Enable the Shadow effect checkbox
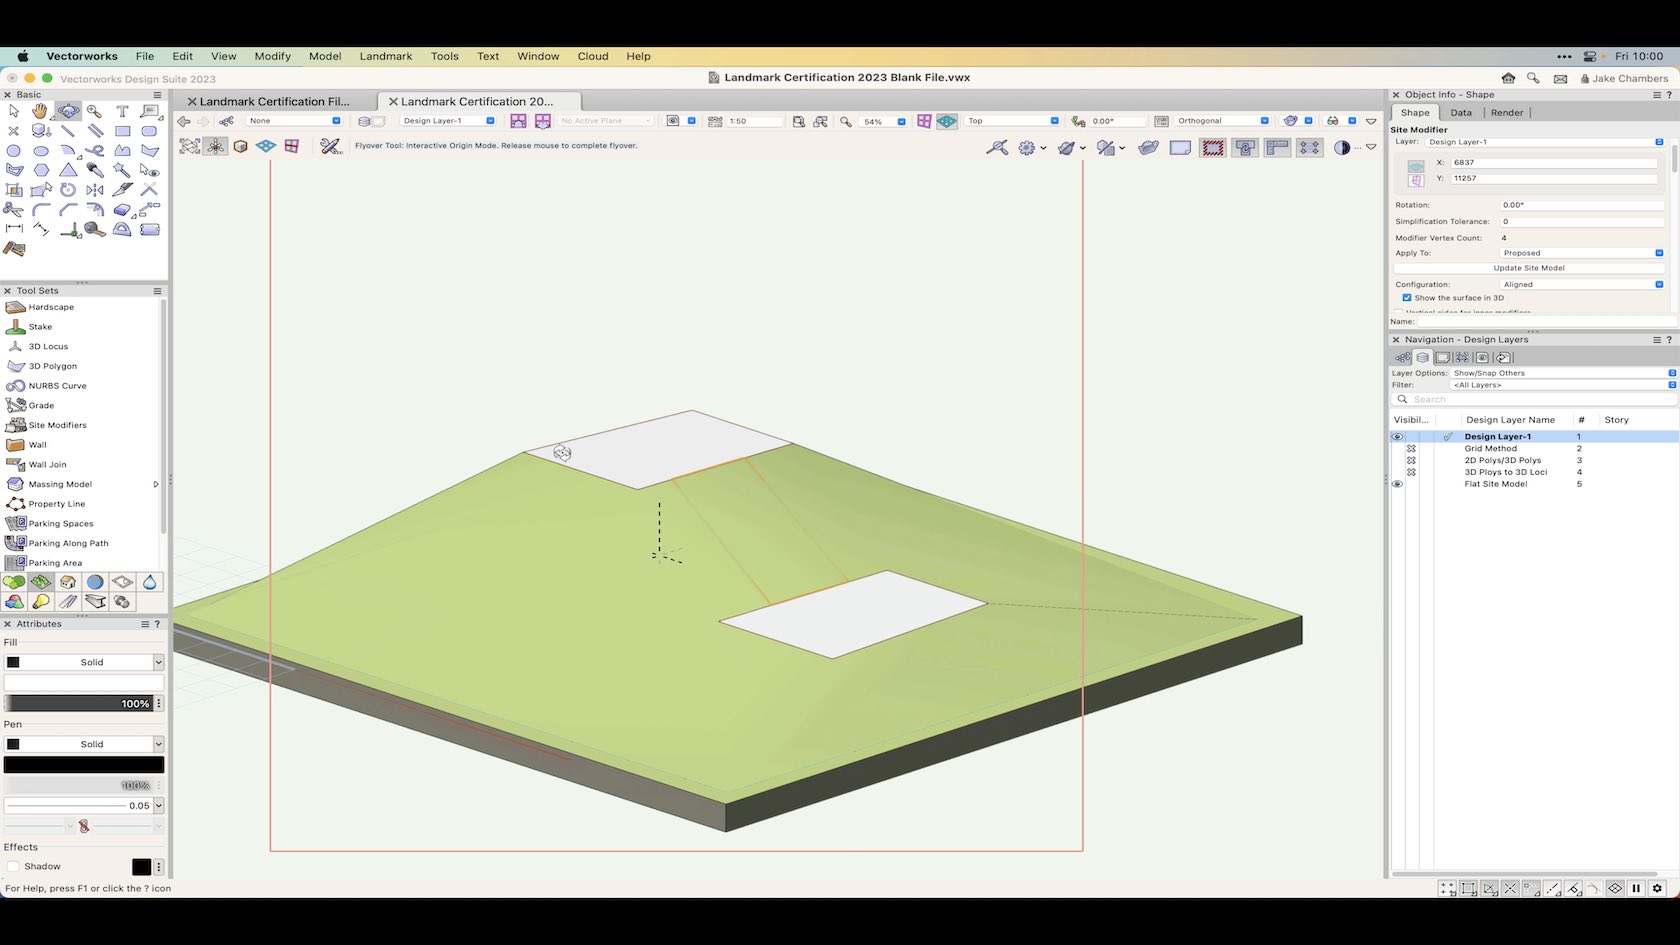The width and height of the screenshot is (1680, 945). point(13,867)
